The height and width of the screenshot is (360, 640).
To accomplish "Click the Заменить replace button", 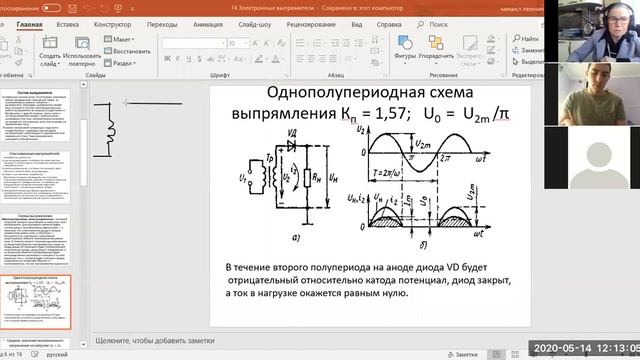I will 528,50.
